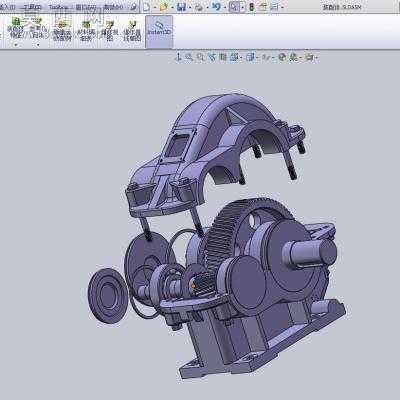Open the 插入 (Insert) menu
The image size is (400, 400).
[x=7, y=7]
